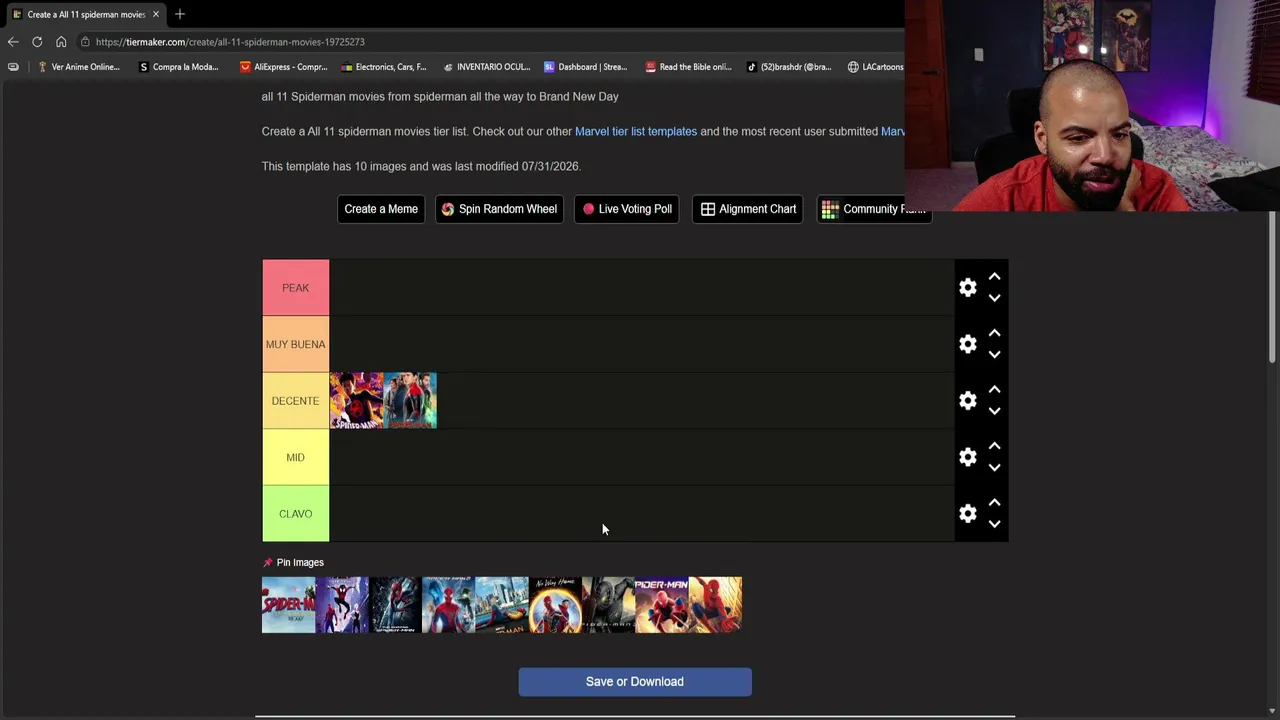
Task: Open the Ver Anime Online bookmark
Action: [x=78, y=67]
